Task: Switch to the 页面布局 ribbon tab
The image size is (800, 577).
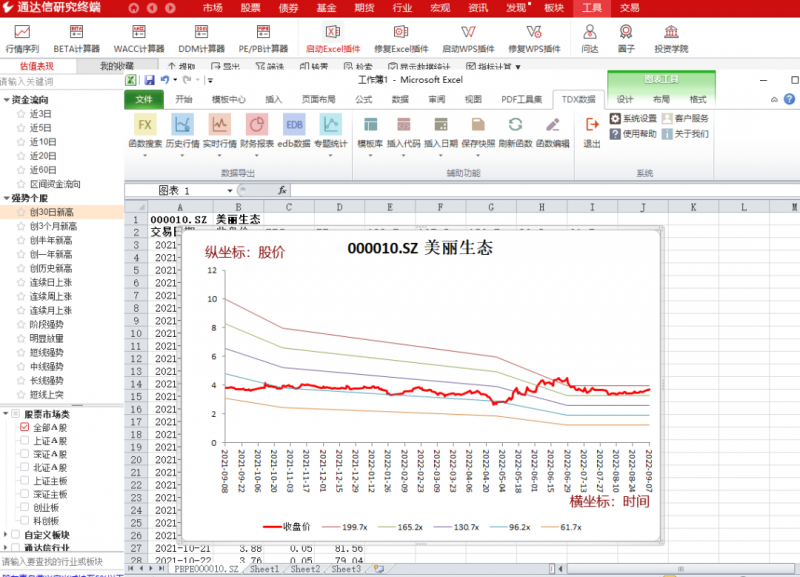Action: pyautogui.click(x=318, y=99)
